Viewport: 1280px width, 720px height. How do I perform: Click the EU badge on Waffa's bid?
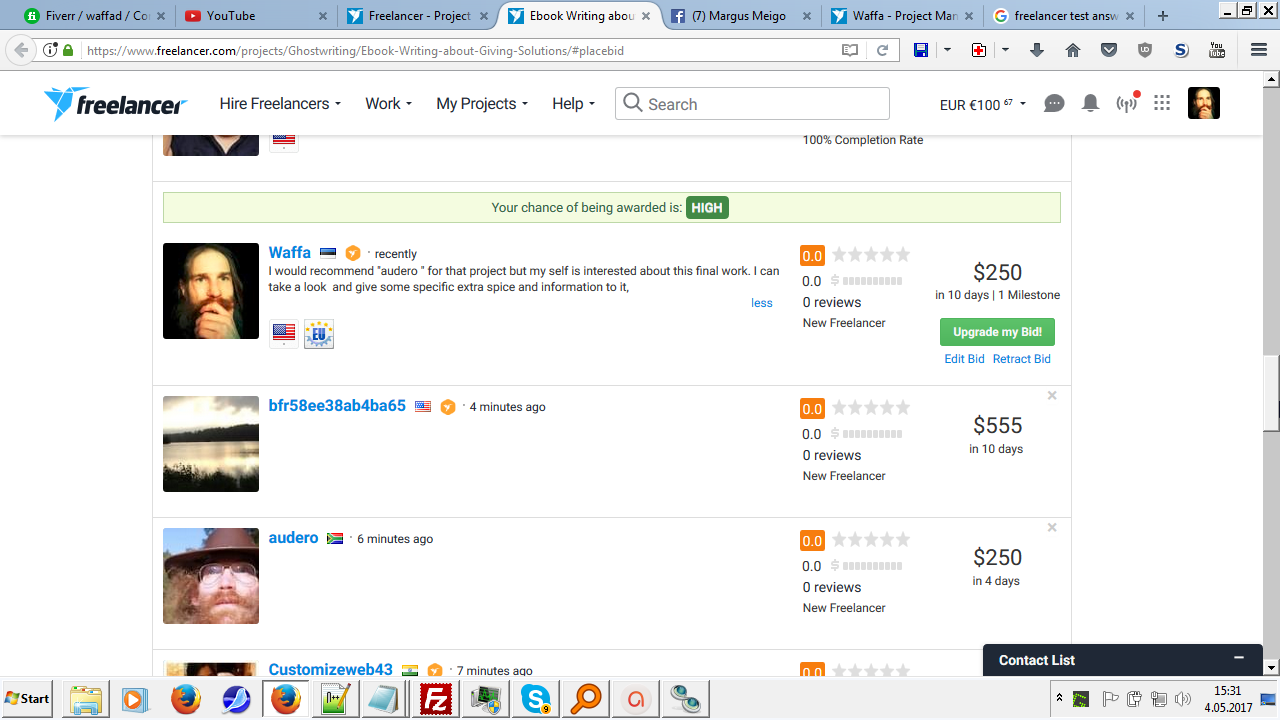pyautogui.click(x=319, y=334)
